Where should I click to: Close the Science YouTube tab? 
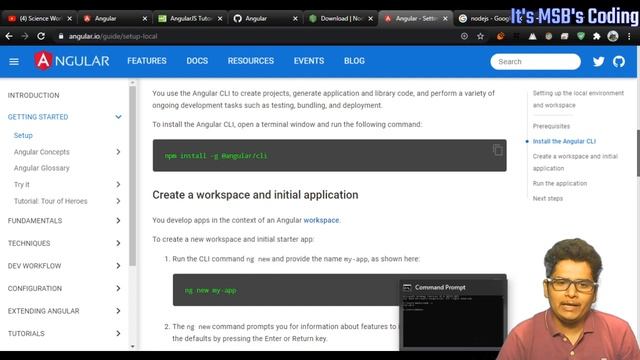click(69, 19)
